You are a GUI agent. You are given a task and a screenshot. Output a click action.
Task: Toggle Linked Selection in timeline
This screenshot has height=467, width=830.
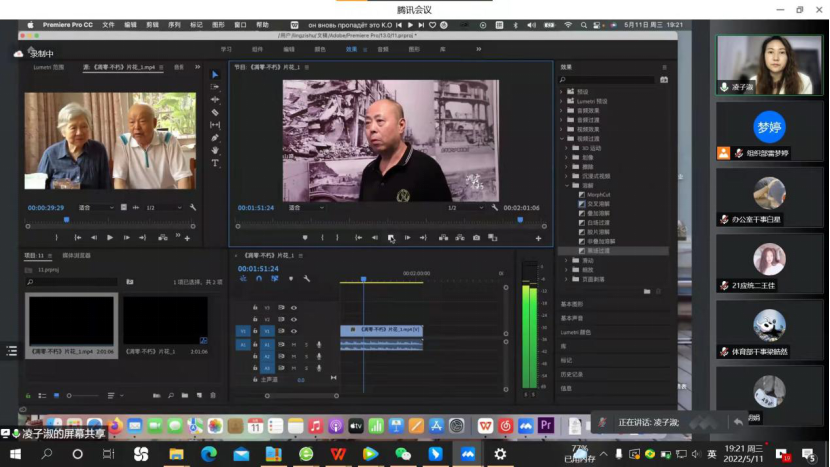point(275,279)
